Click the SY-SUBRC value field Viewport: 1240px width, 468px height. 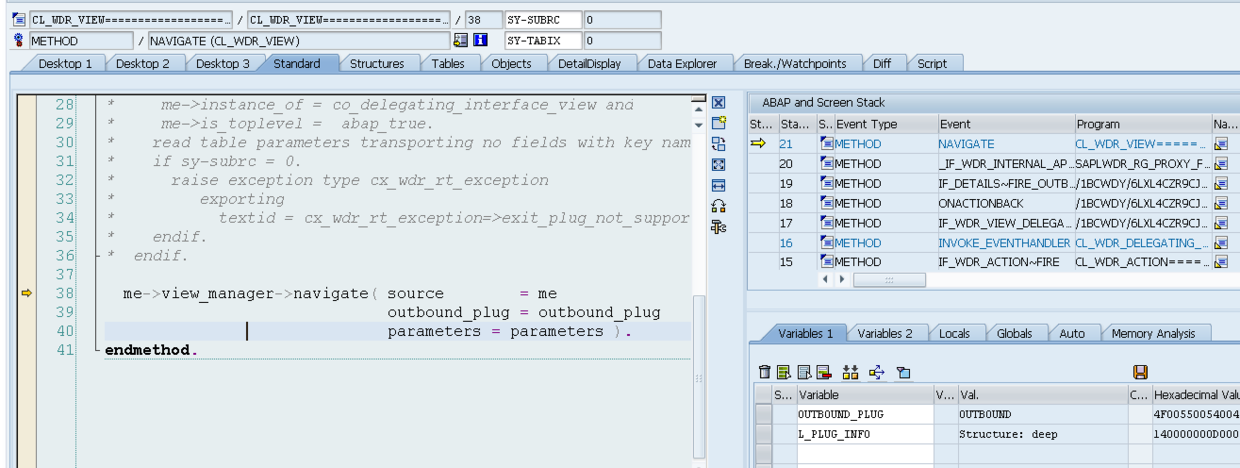(622, 20)
